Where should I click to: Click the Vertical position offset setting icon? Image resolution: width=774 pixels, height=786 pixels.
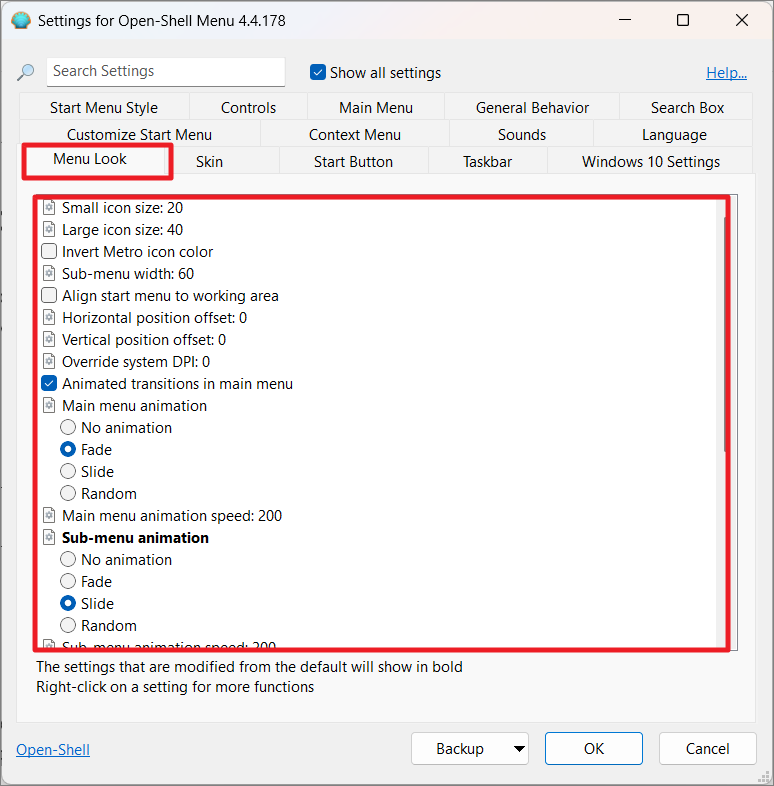pyautogui.click(x=49, y=339)
